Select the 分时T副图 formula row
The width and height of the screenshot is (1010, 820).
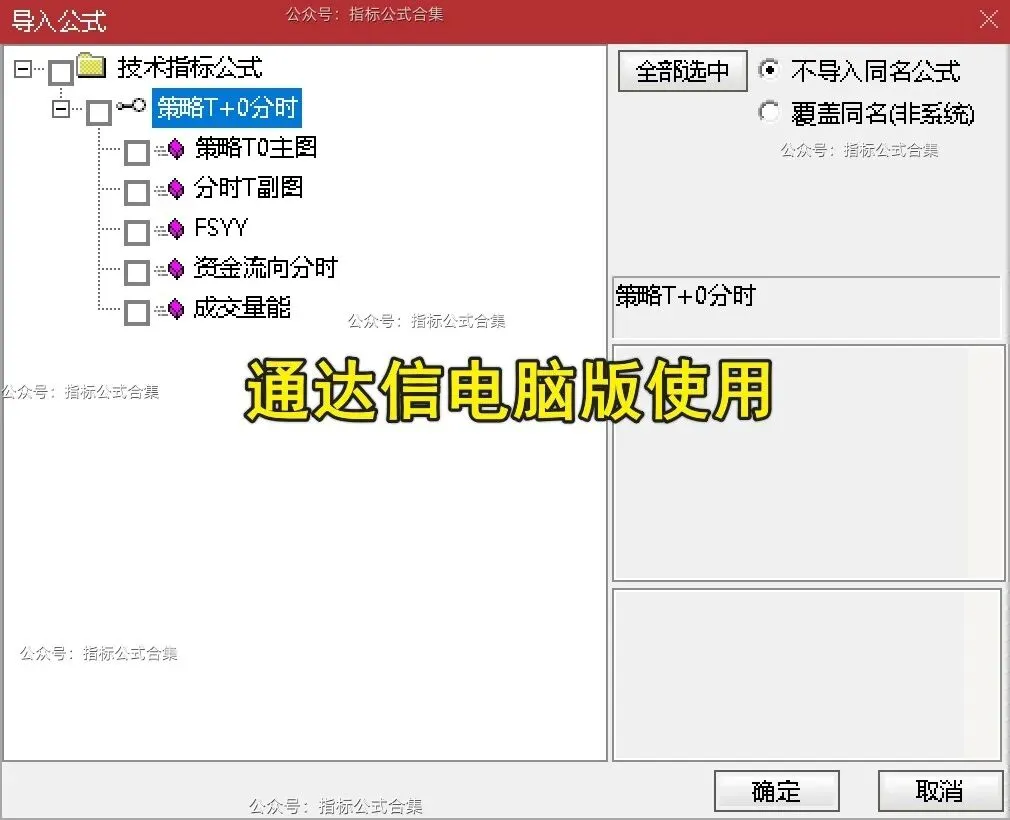[249, 188]
